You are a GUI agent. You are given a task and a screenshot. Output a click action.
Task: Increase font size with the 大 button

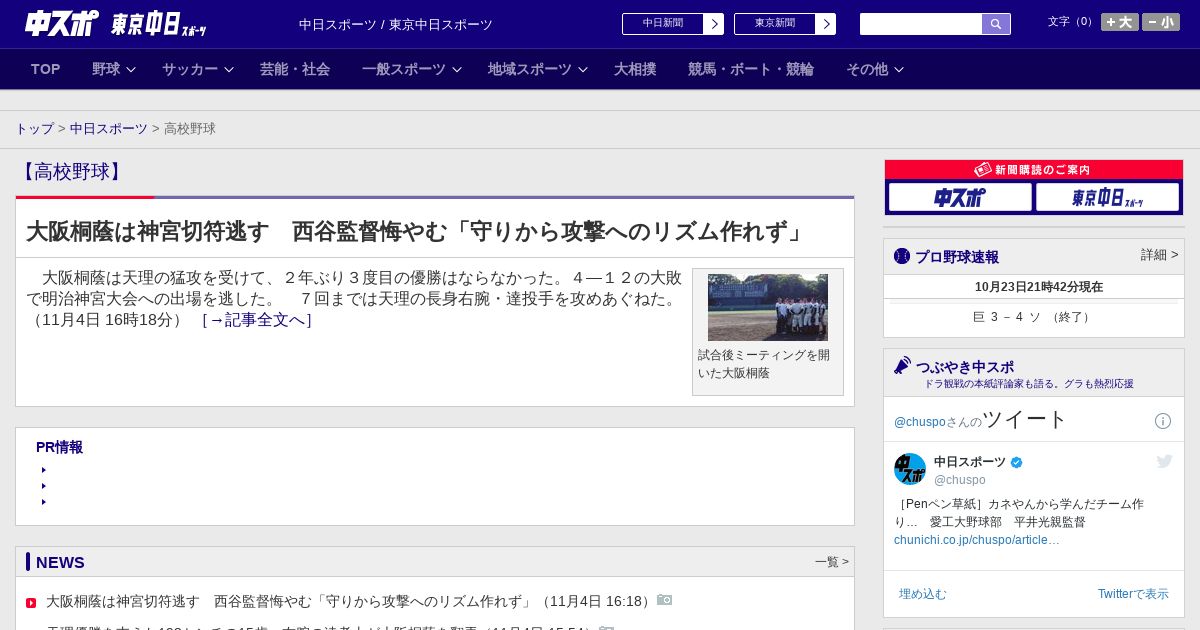point(1120,22)
